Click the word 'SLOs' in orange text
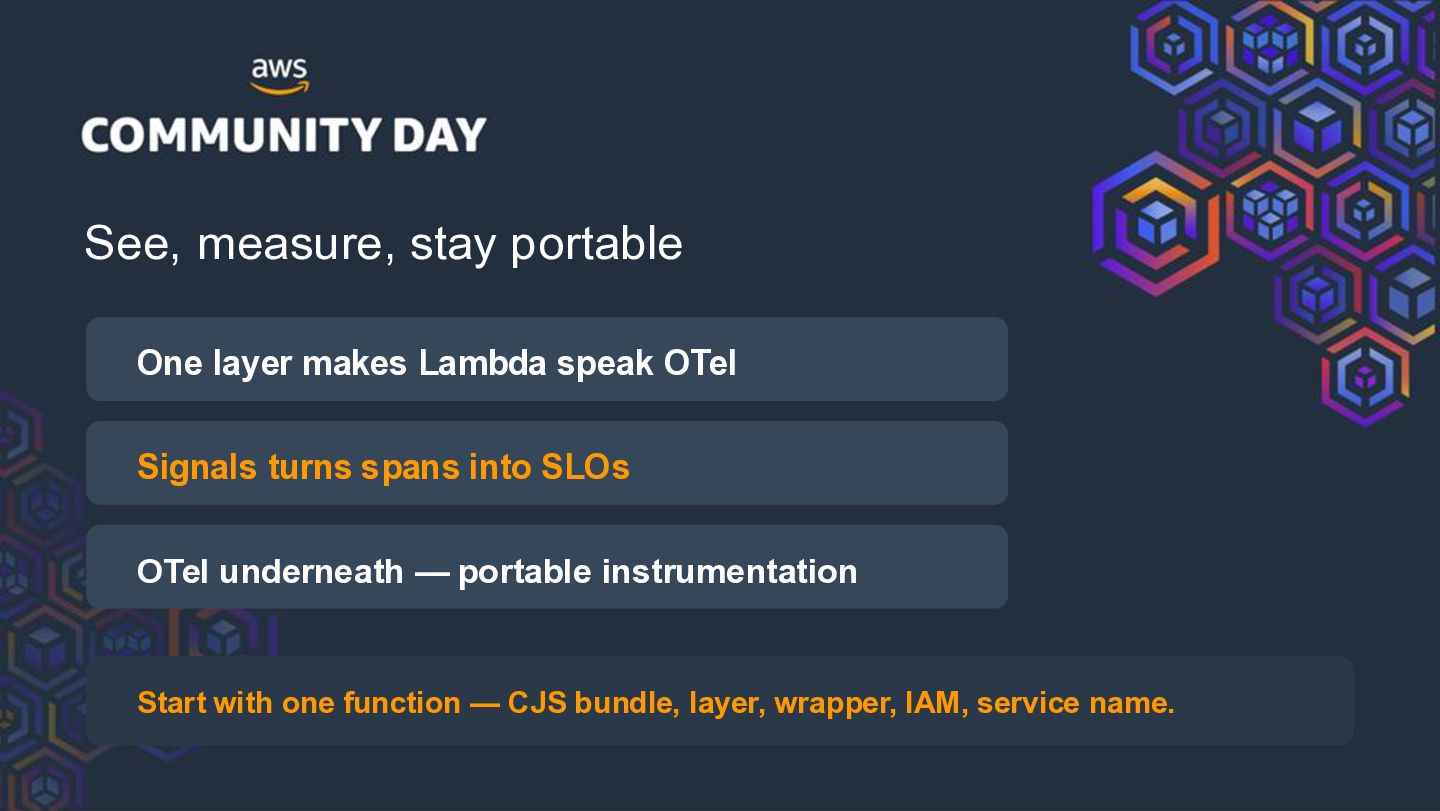This screenshot has width=1440, height=811. pyautogui.click(x=586, y=466)
